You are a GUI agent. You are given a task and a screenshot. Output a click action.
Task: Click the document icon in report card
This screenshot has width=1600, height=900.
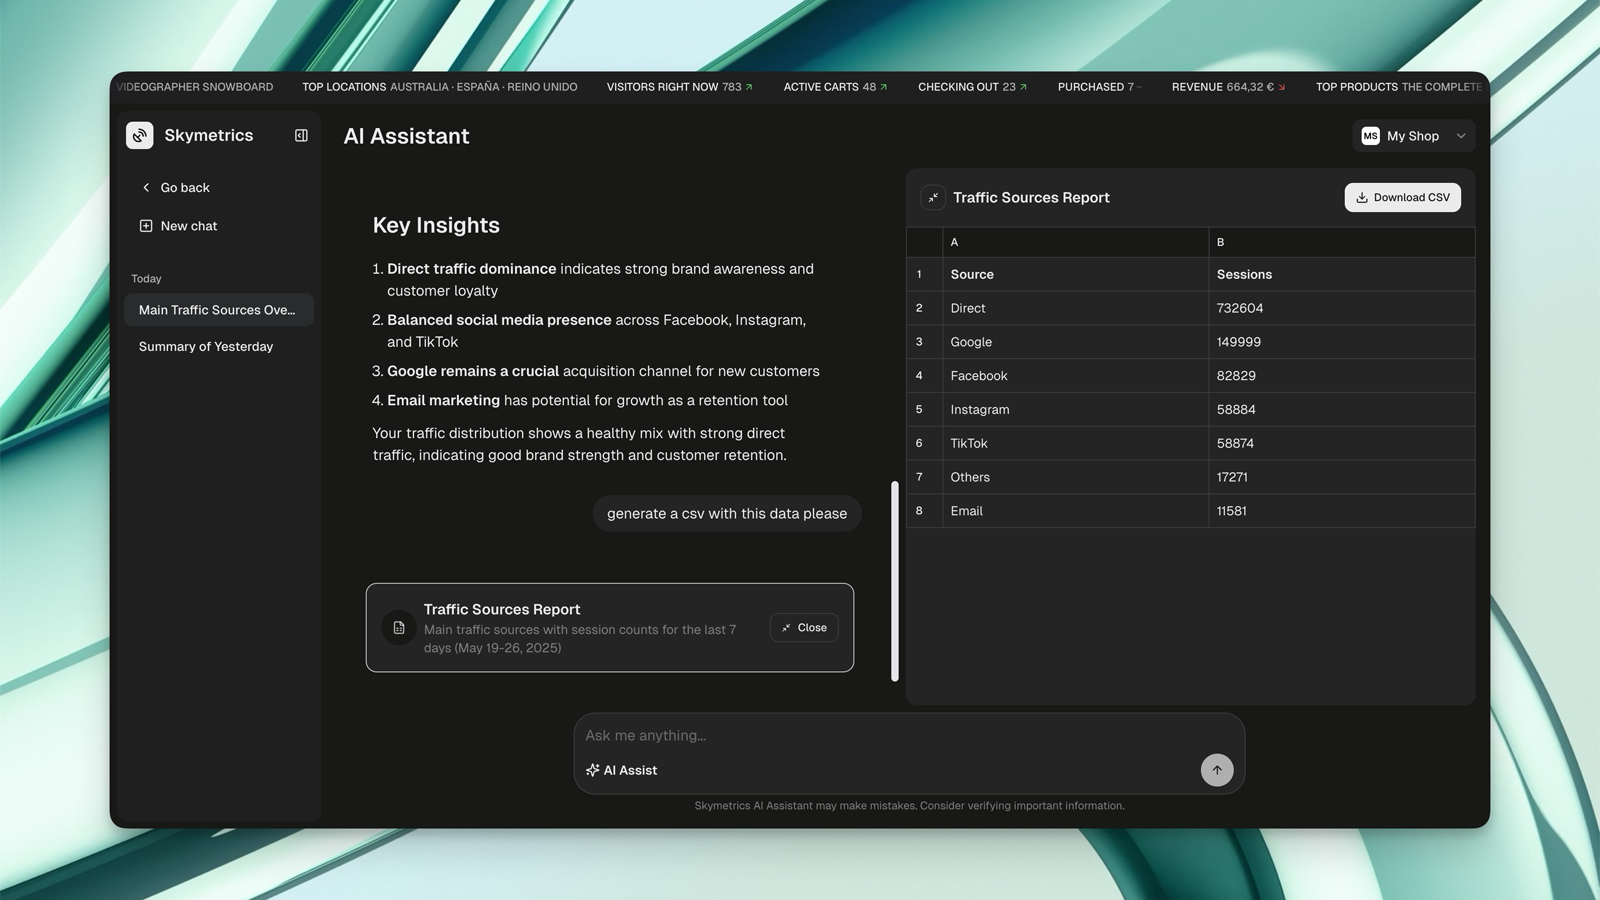coord(399,628)
